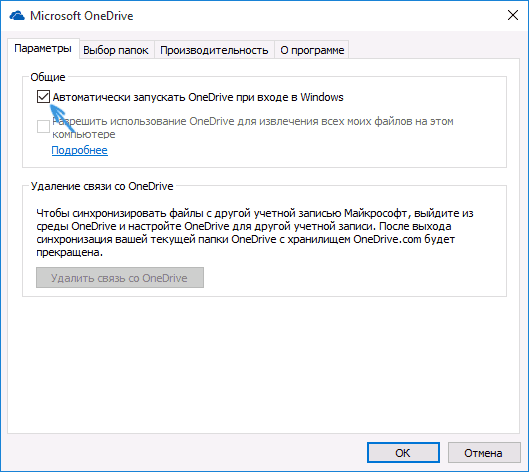This screenshot has height=472, width=529.
Task: Click the Удалить связь со OneDrive button
Action: tap(120, 278)
